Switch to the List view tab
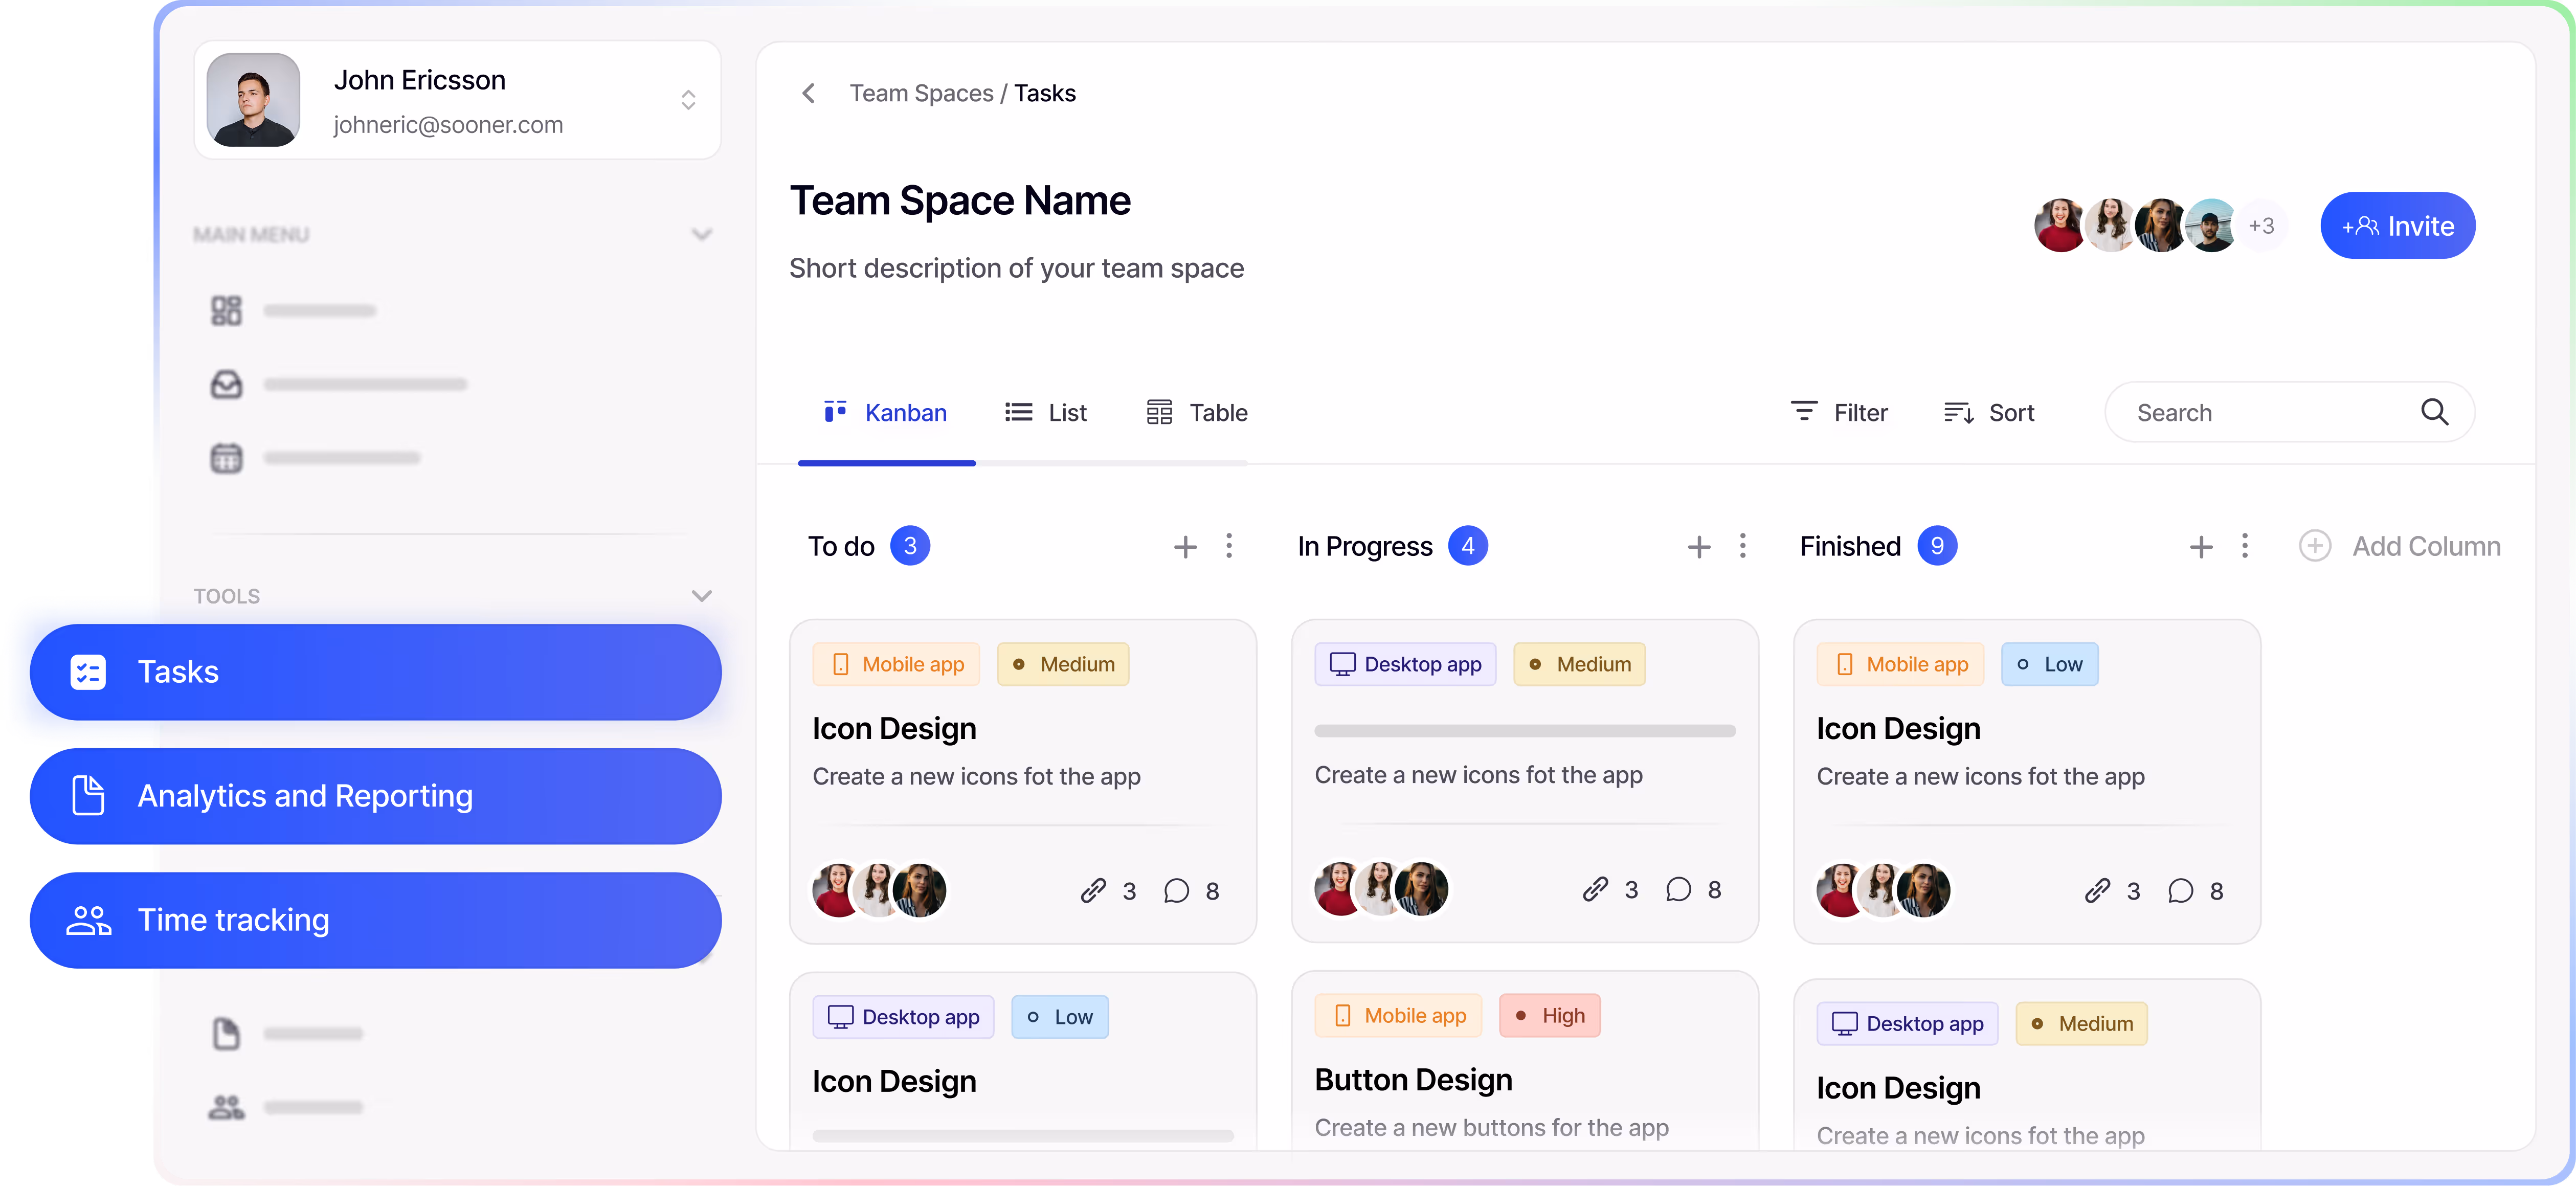The image size is (2576, 1186). point(1046,413)
